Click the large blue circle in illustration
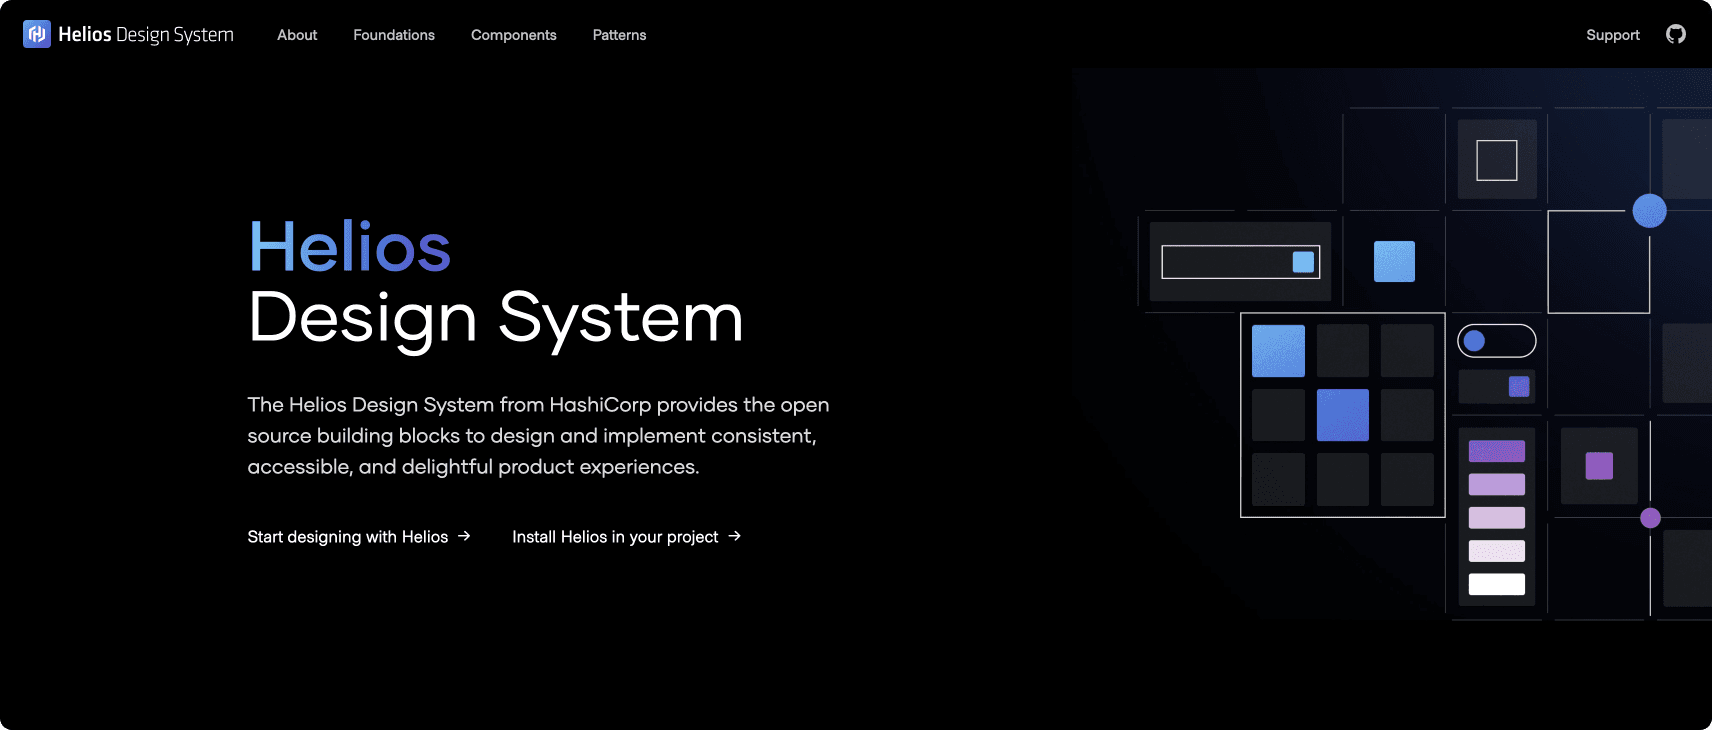1712x730 pixels. coord(1649,211)
